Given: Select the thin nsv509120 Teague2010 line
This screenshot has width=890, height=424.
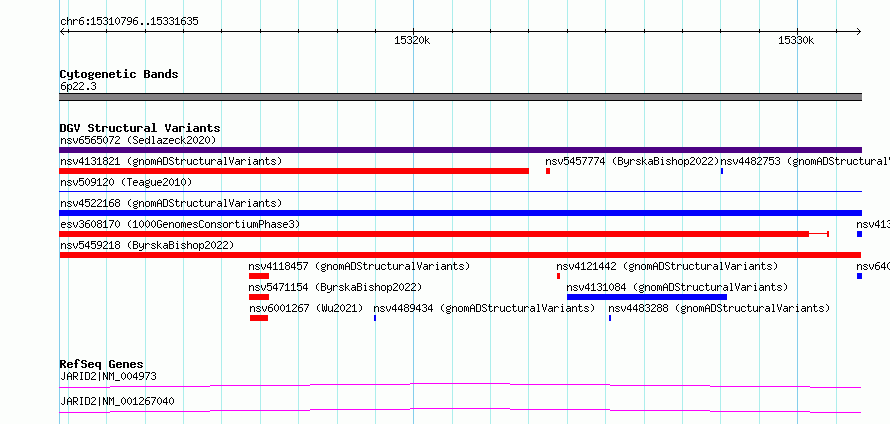Looking at the screenshot, I should tap(460, 192).
